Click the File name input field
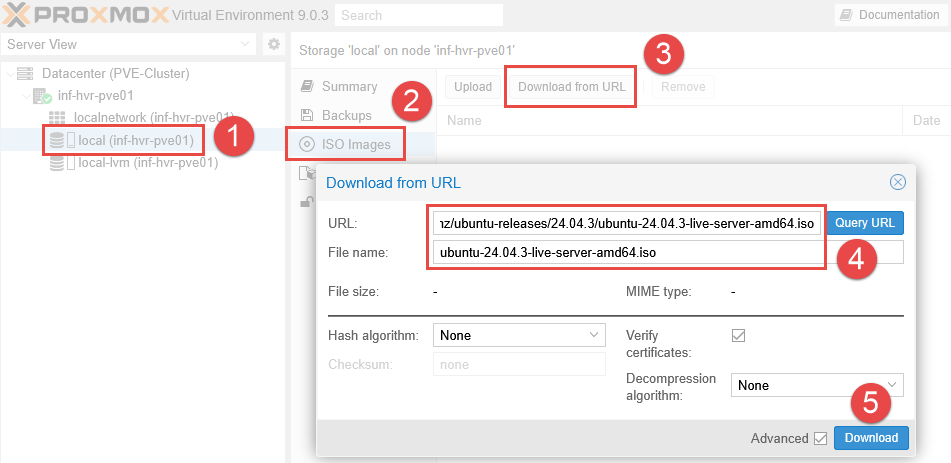This screenshot has height=463, width=951. coord(628,253)
